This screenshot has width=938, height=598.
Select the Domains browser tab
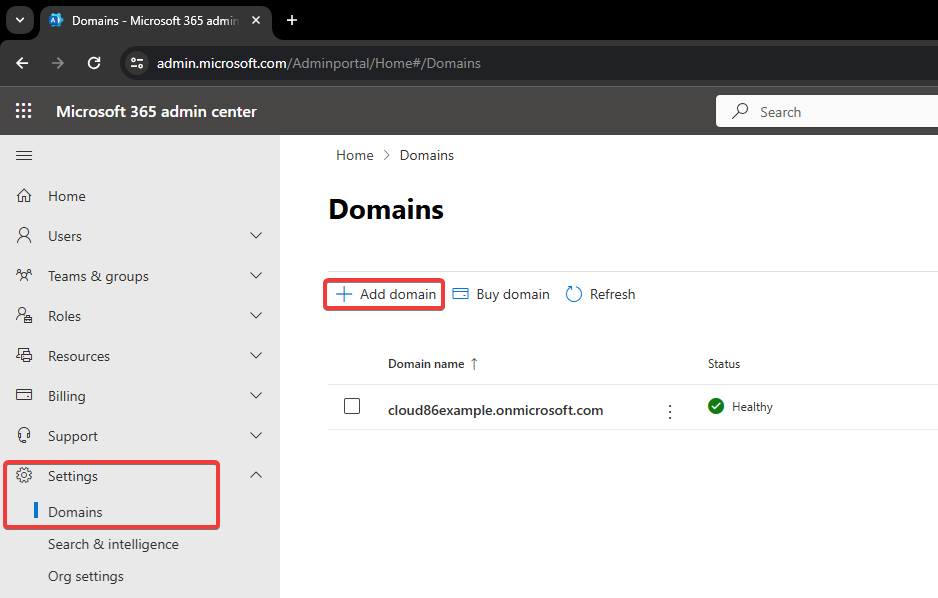156,22
